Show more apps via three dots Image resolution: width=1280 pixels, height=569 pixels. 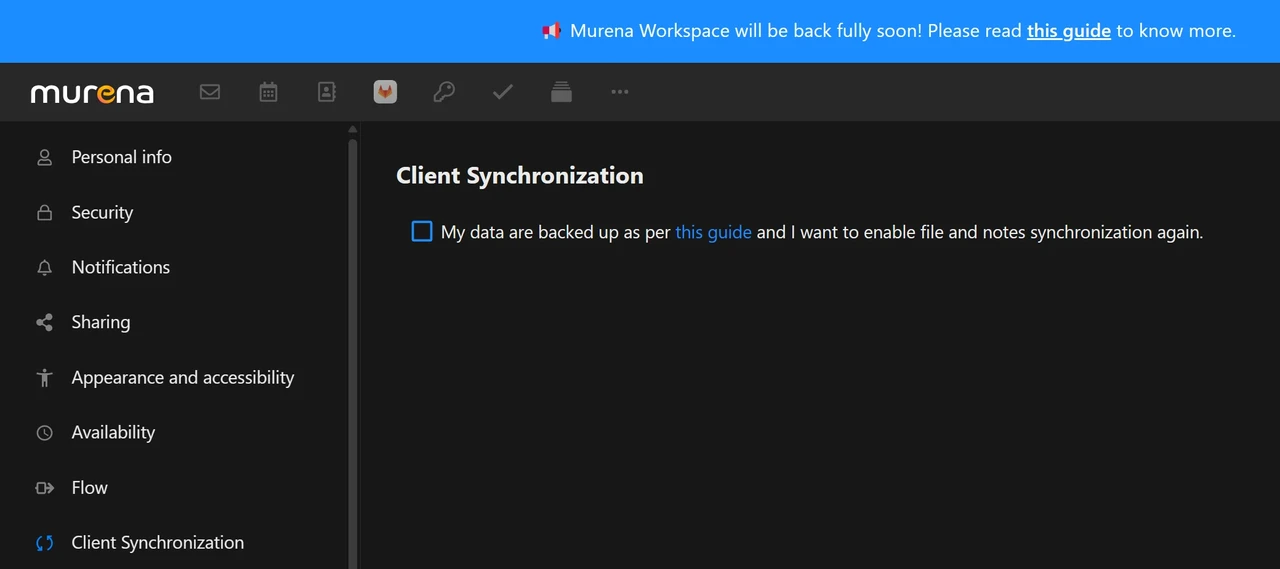pyautogui.click(x=620, y=92)
